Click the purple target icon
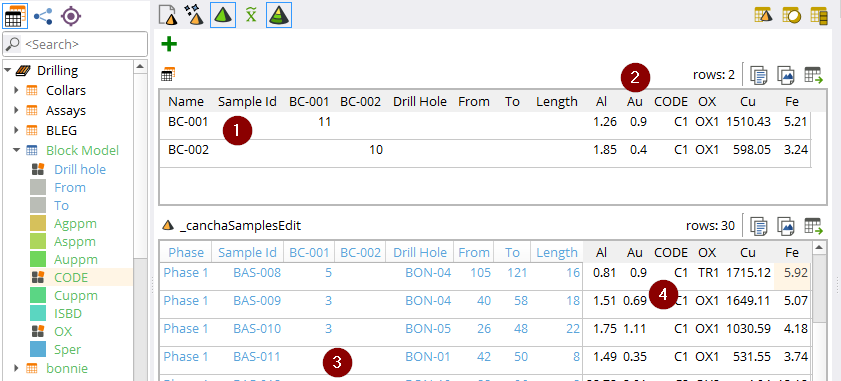The height and width of the screenshot is (381, 841). pos(70,16)
